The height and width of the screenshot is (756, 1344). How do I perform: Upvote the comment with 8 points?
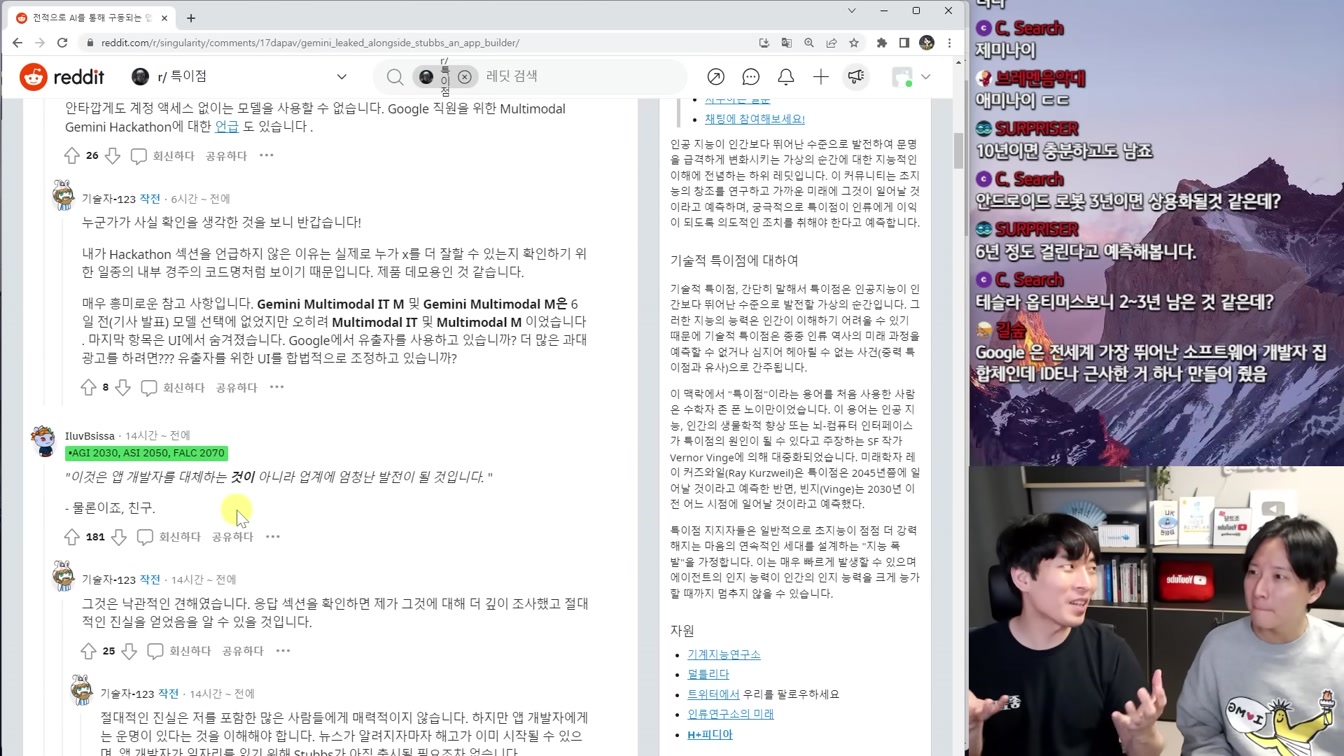[x=89, y=387]
